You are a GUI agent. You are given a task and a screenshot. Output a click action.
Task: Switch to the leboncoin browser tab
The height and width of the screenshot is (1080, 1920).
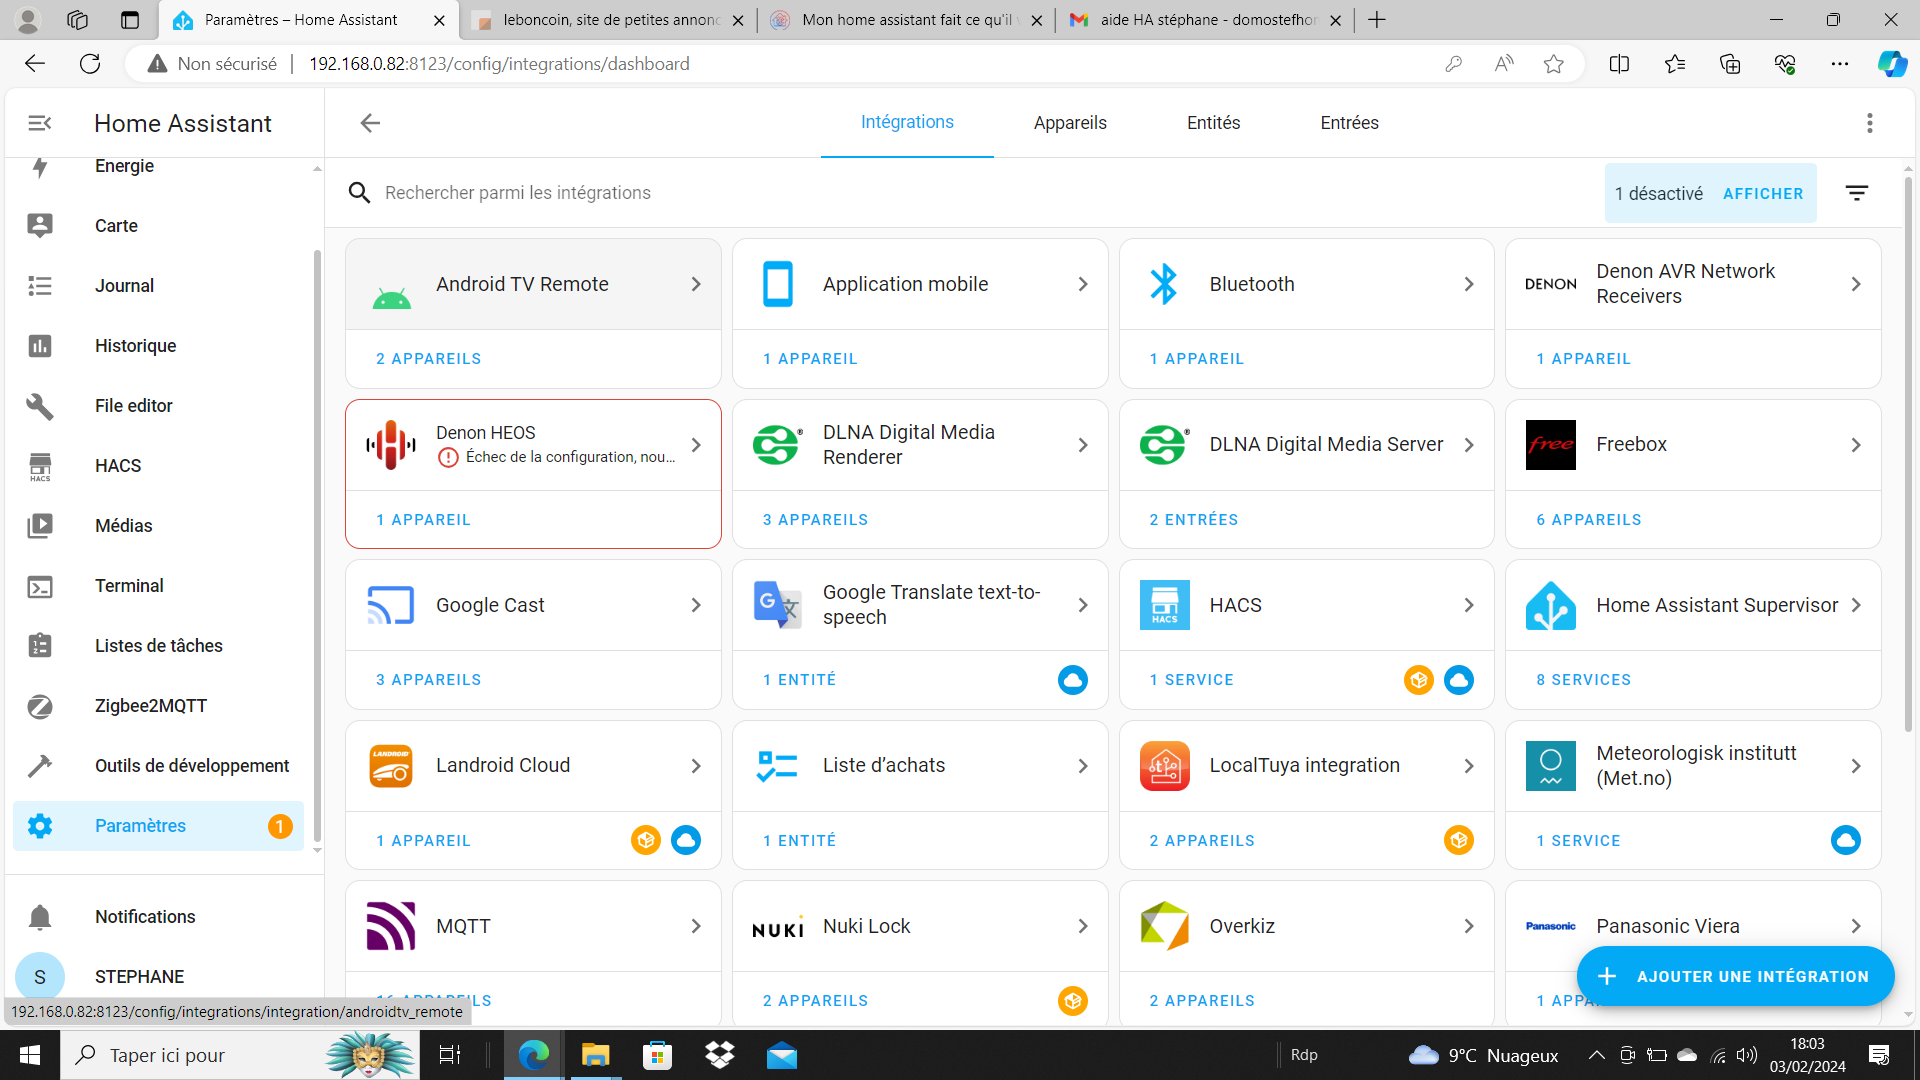[x=608, y=20]
